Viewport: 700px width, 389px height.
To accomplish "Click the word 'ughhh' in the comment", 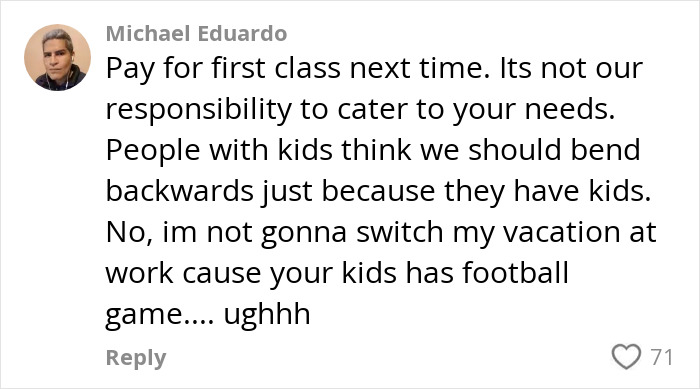I will tap(267, 315).
